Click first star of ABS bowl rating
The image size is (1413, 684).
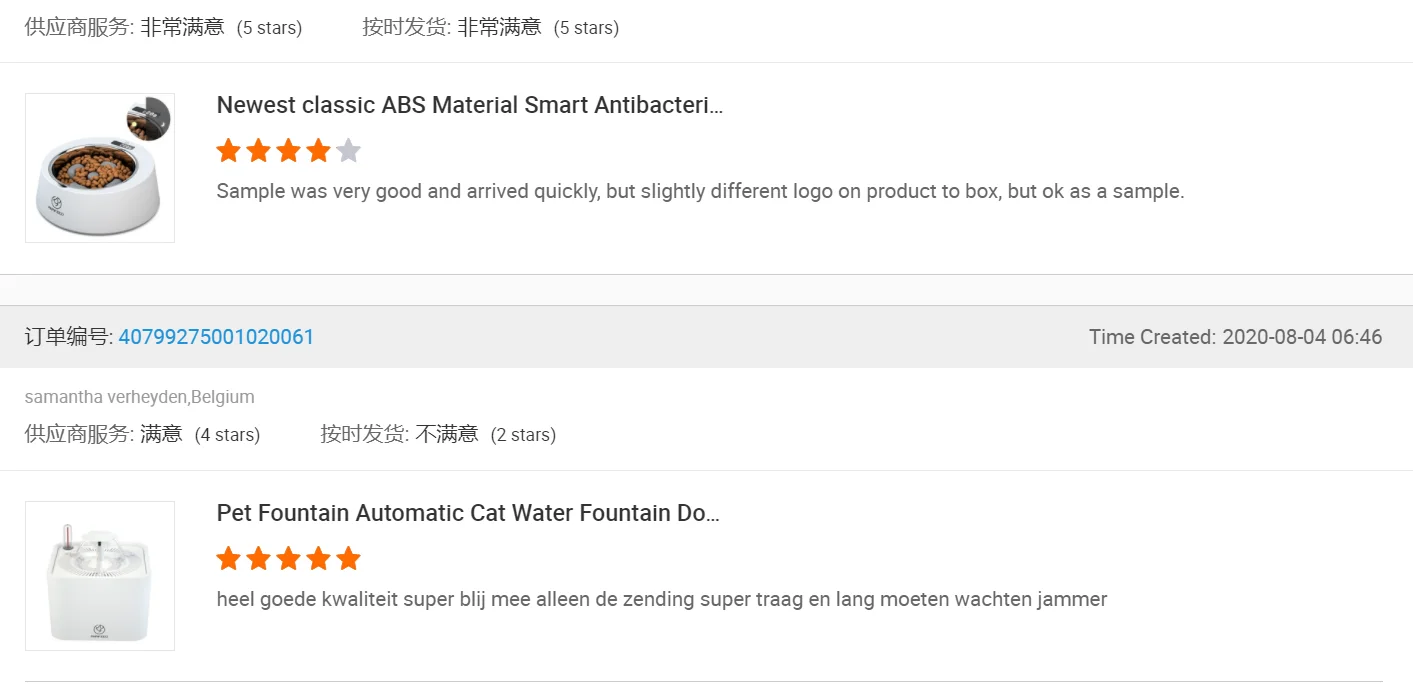pyautogui.click(x=229, y=151)
